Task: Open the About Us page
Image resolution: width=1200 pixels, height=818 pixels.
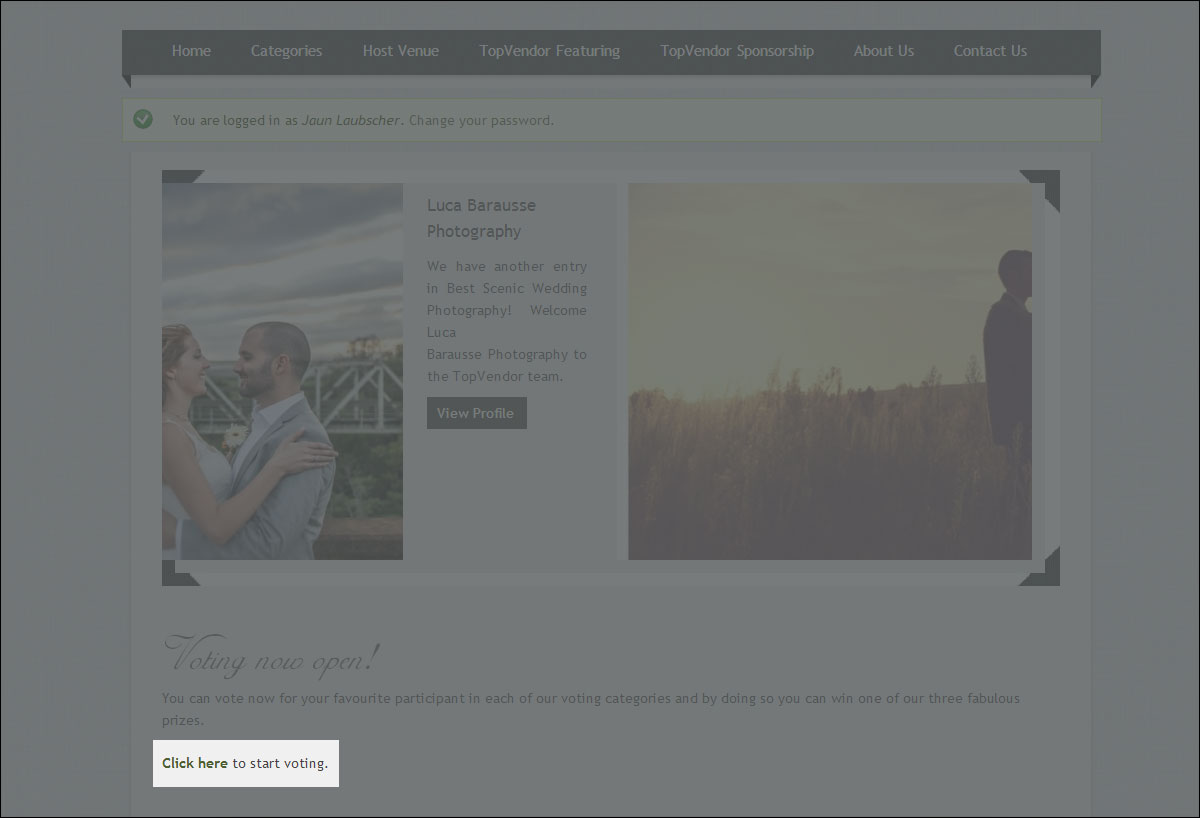Action: 883,51
